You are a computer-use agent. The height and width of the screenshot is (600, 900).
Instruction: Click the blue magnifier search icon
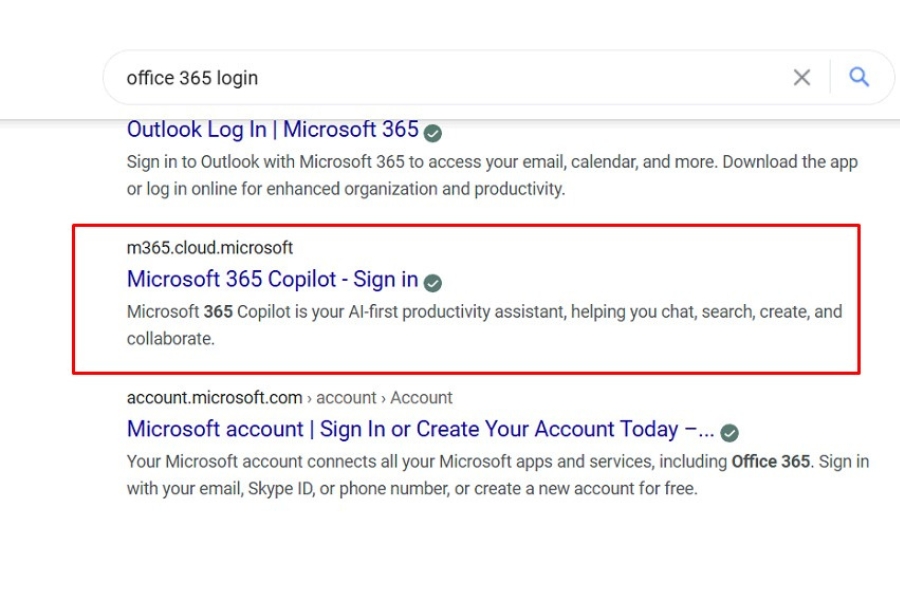tap(859, 77)
